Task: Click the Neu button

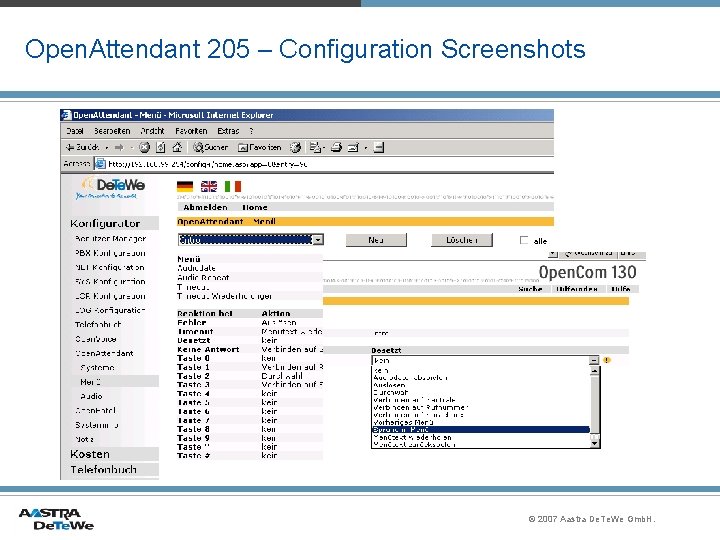Action: coord(376,240)
